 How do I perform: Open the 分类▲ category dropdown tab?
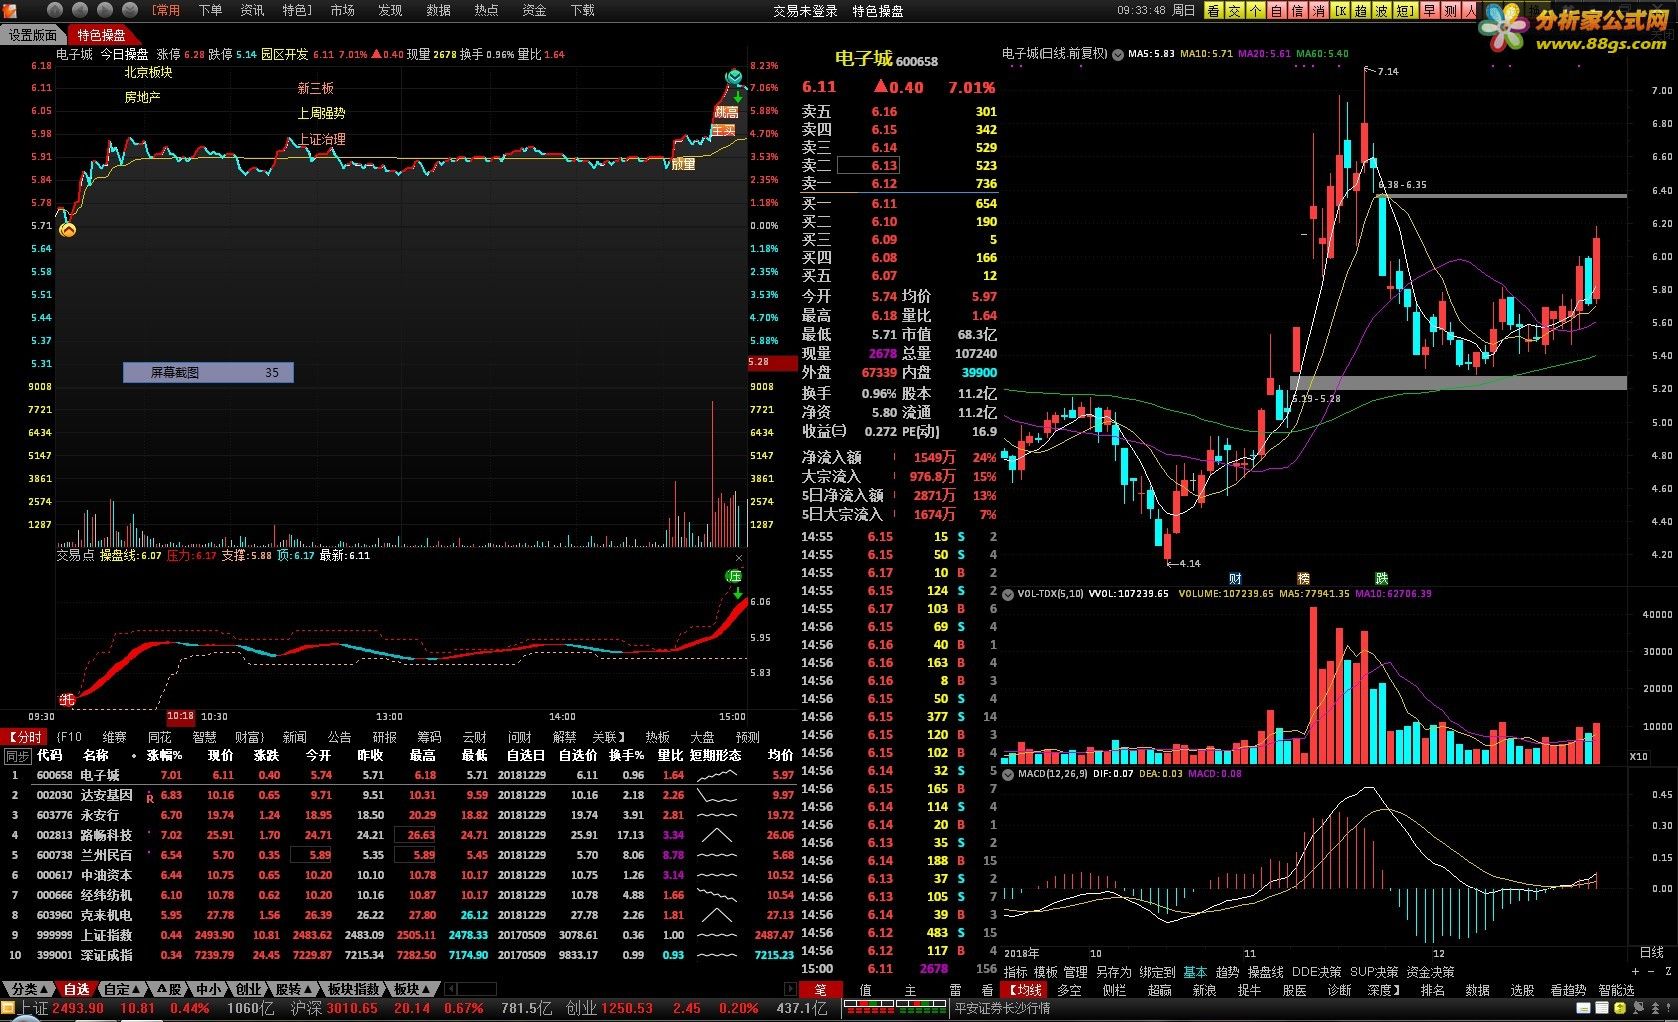point(30,989)
